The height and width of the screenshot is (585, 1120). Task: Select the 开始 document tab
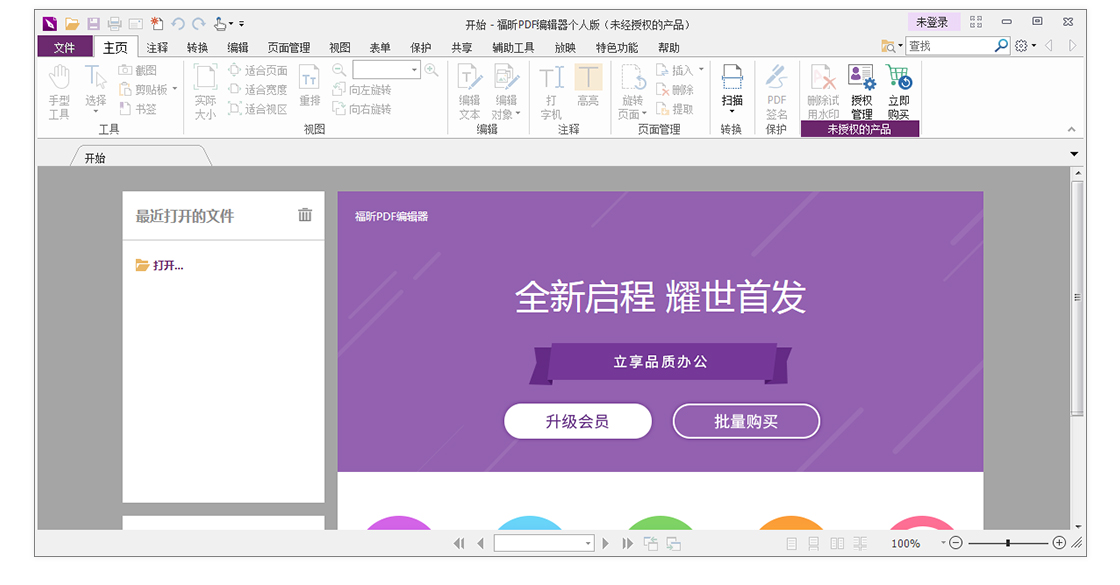click(x=141, y=156)
